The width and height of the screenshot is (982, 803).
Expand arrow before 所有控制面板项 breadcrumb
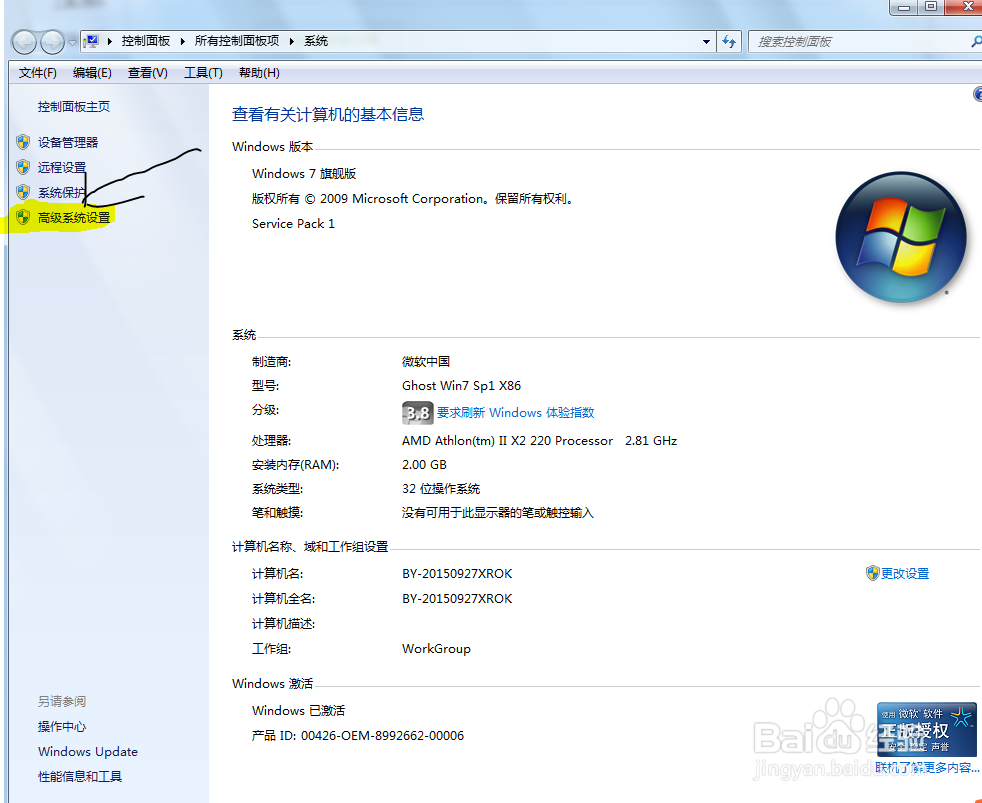tap(183, 41)
